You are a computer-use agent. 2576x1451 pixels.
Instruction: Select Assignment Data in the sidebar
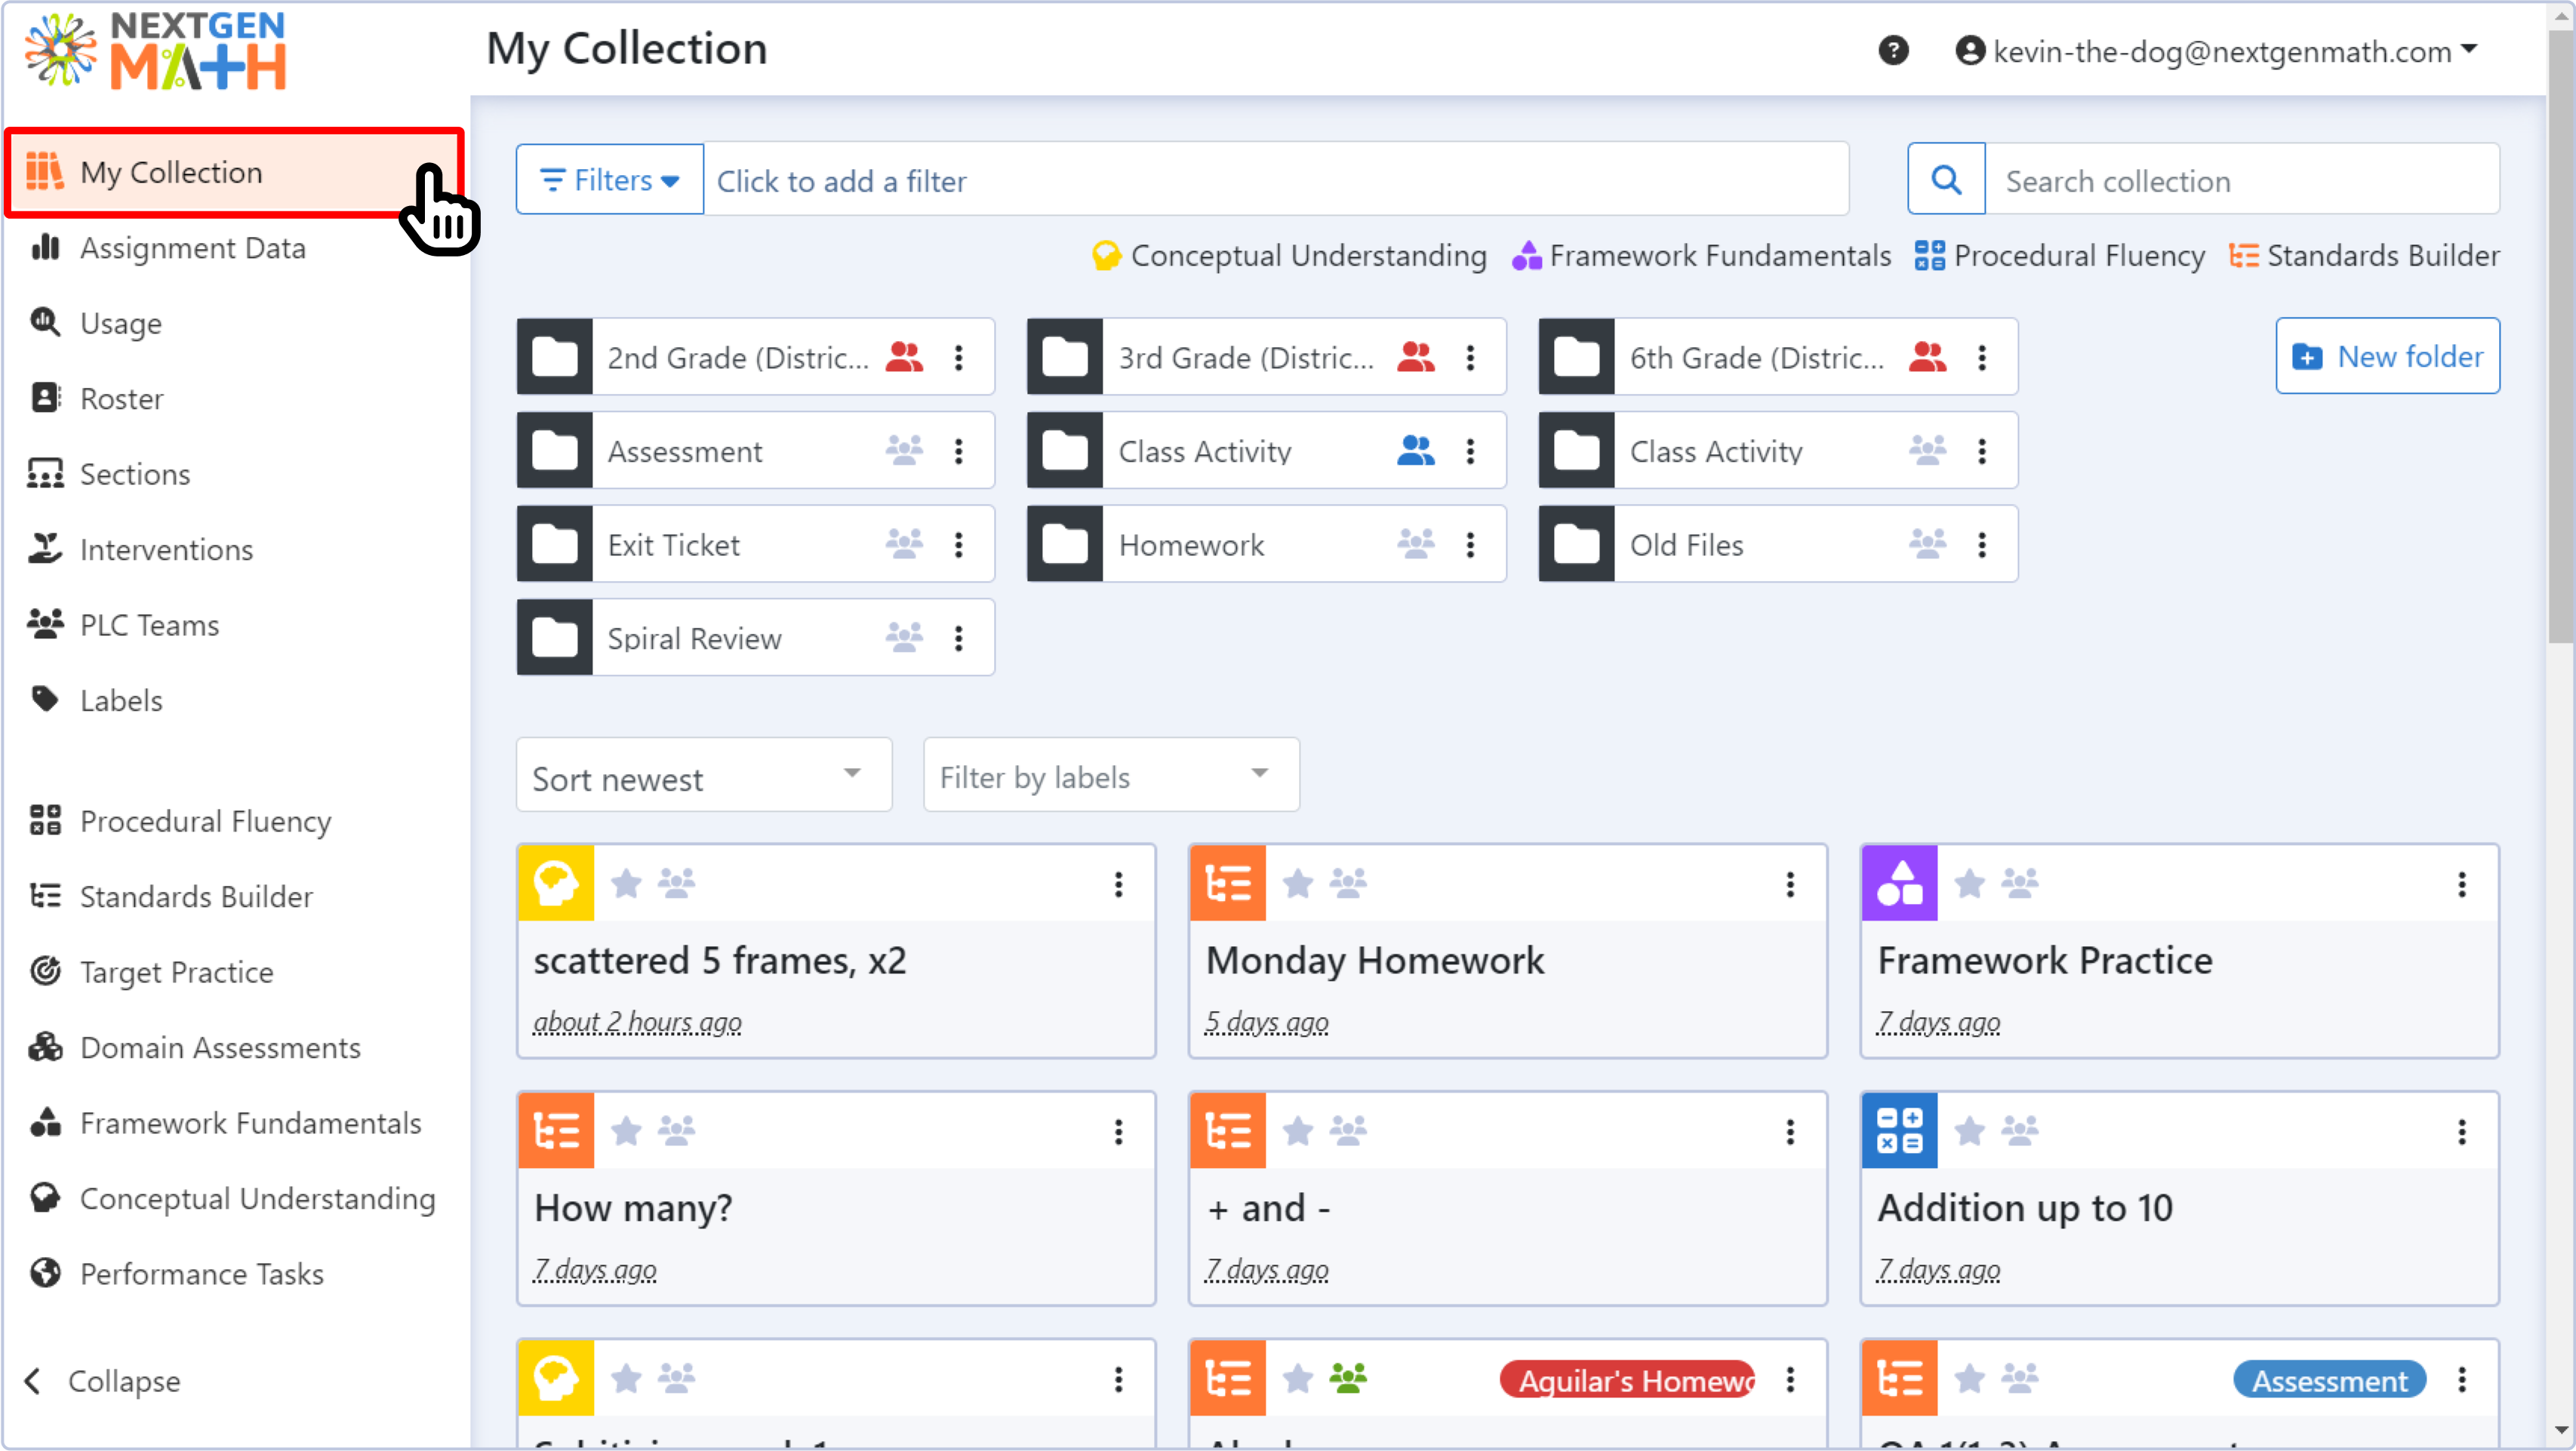click(x=193, y=247)
